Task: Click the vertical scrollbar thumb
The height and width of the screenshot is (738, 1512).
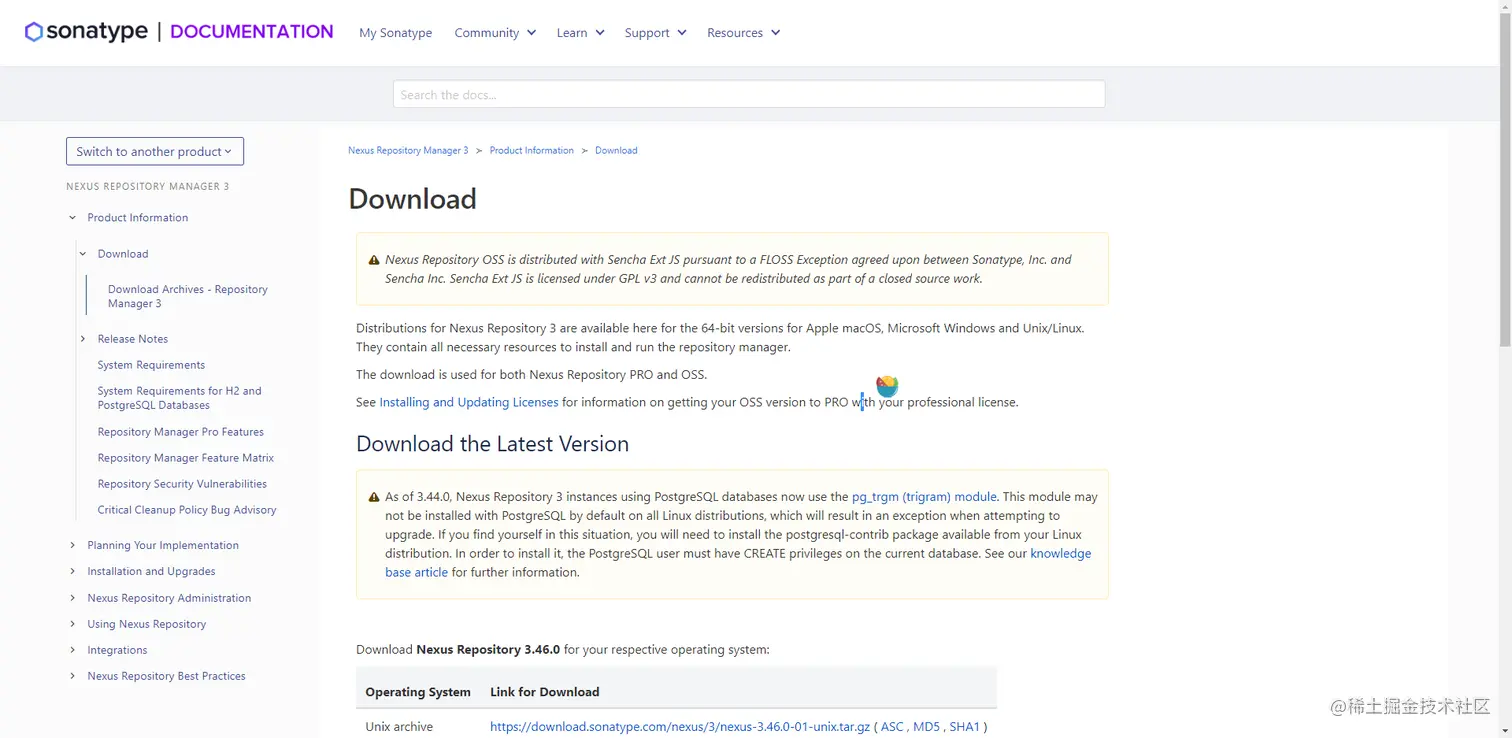Action: (x=1505, y=180)
